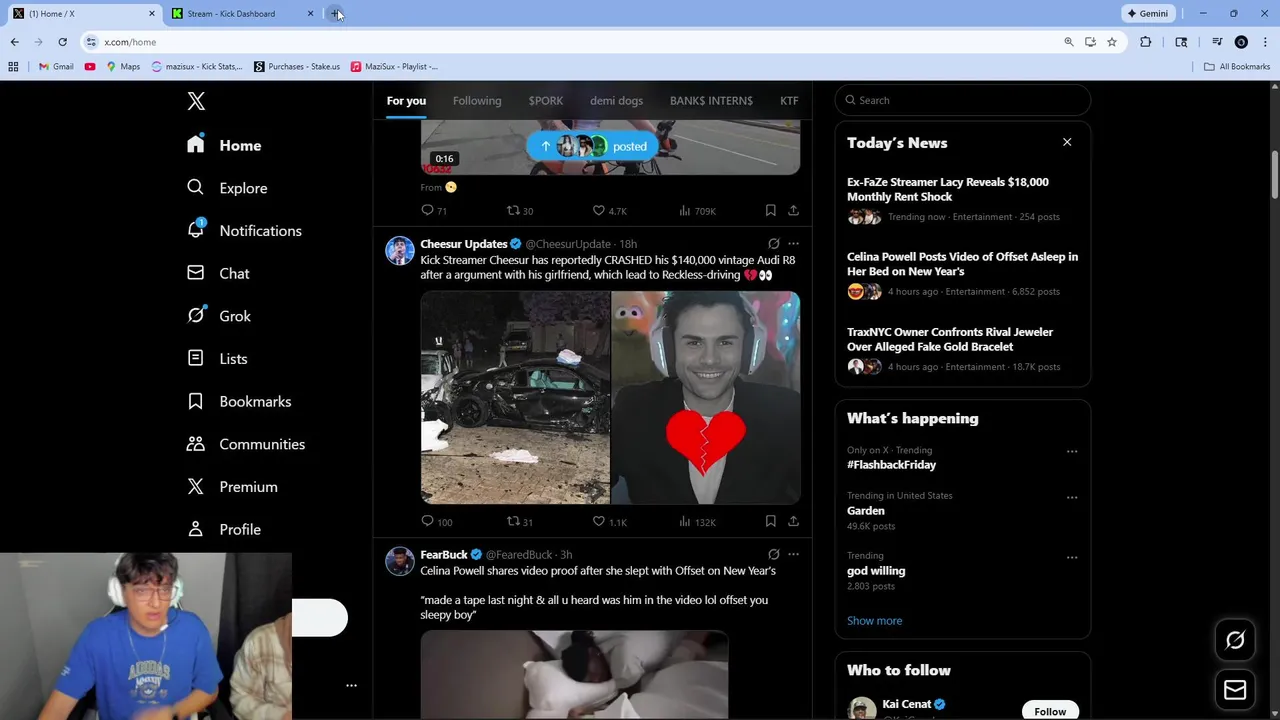
Task: Open Grok from the sidebar
Action: point(219,316)
